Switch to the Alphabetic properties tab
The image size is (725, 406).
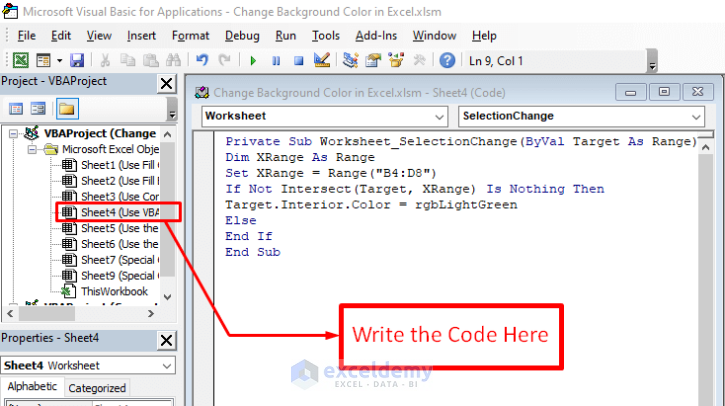click(32, 387)
